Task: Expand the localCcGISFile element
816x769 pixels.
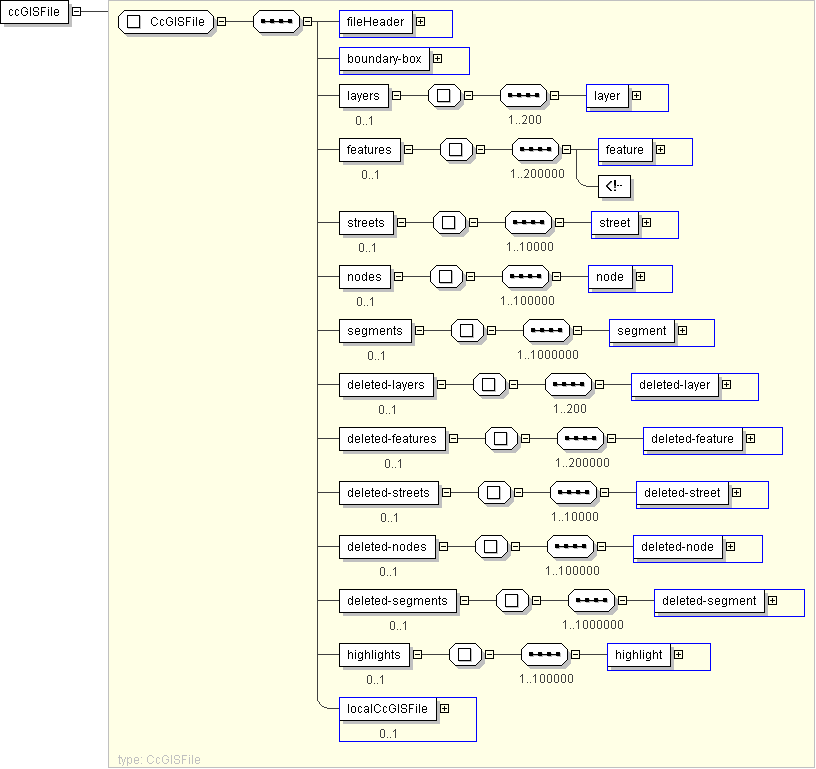Action: pos(444,708)
